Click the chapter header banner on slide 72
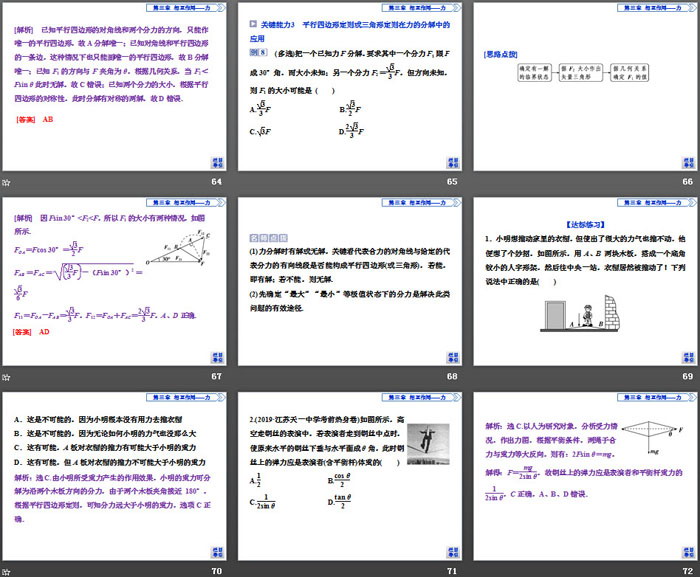This screenshot has width=700, height=577. click(657, 397)
